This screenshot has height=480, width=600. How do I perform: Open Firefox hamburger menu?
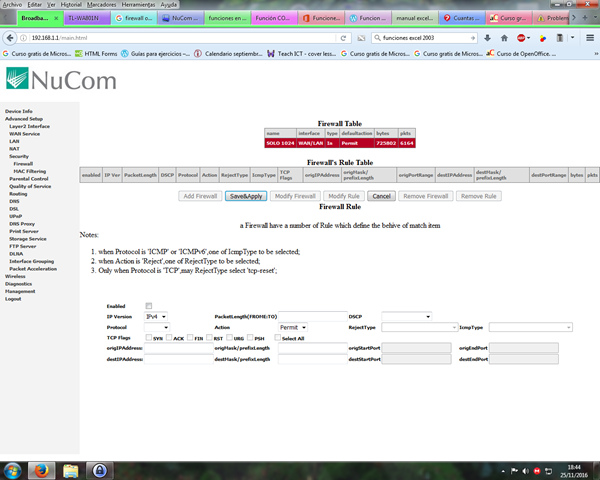pos(590,38)
